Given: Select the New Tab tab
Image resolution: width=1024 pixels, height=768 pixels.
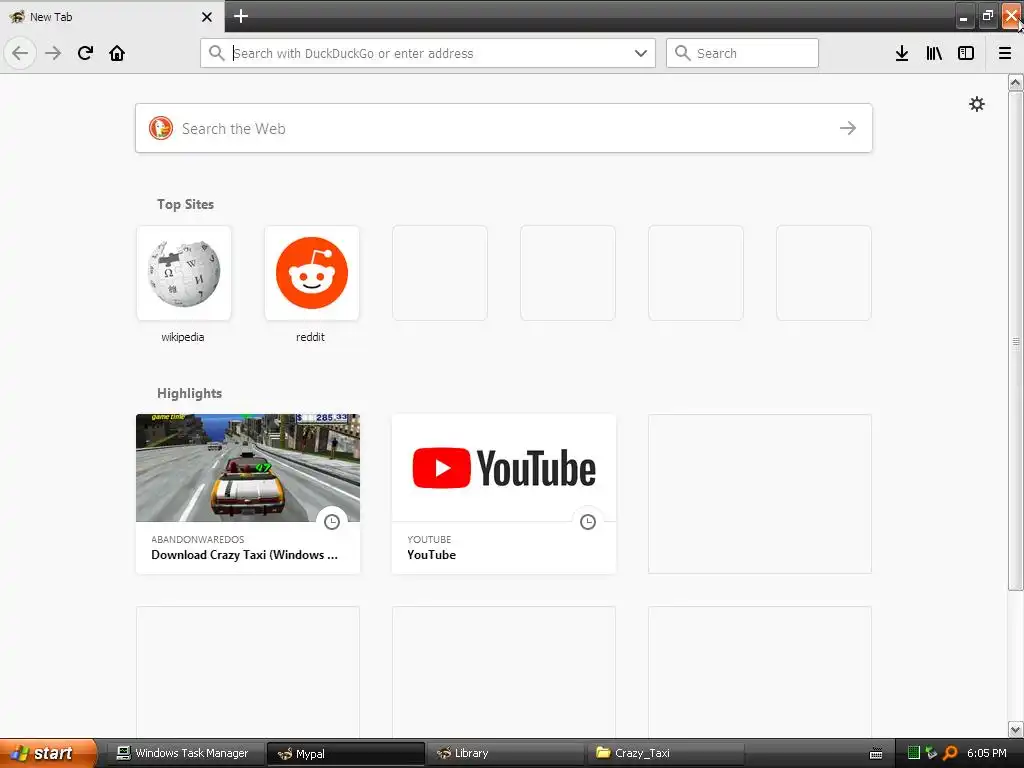Looking at the screenshot, I should click(x=112, y=17).
